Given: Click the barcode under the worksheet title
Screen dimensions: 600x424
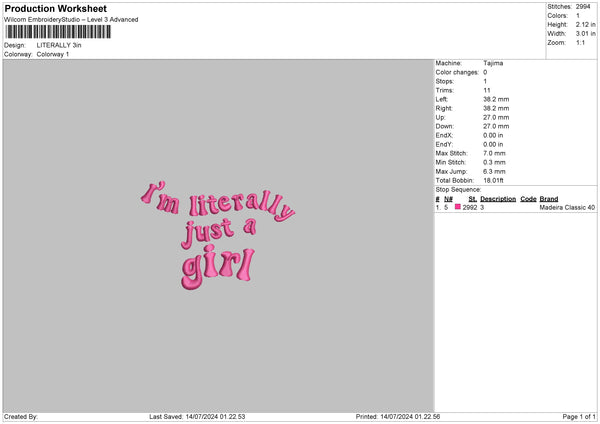Looking at the screenshot, I should 56,32.
